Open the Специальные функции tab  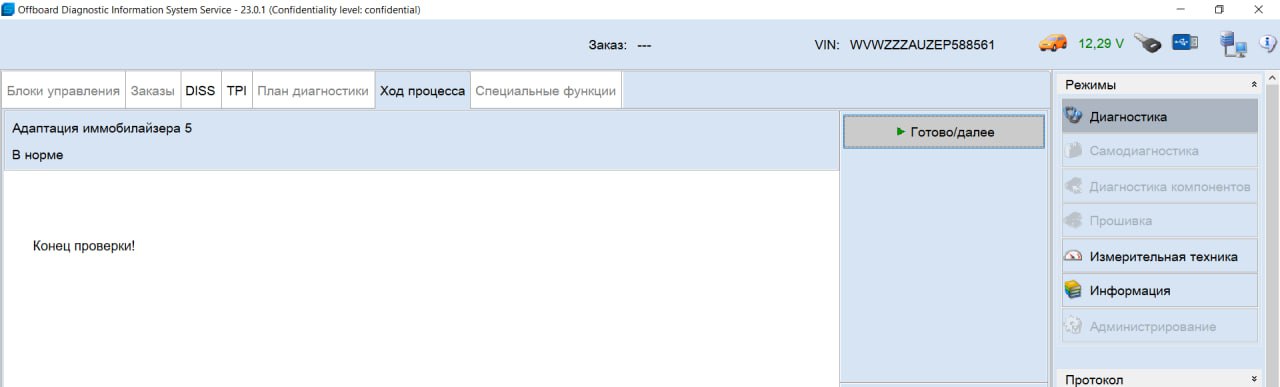click(546, 90)
